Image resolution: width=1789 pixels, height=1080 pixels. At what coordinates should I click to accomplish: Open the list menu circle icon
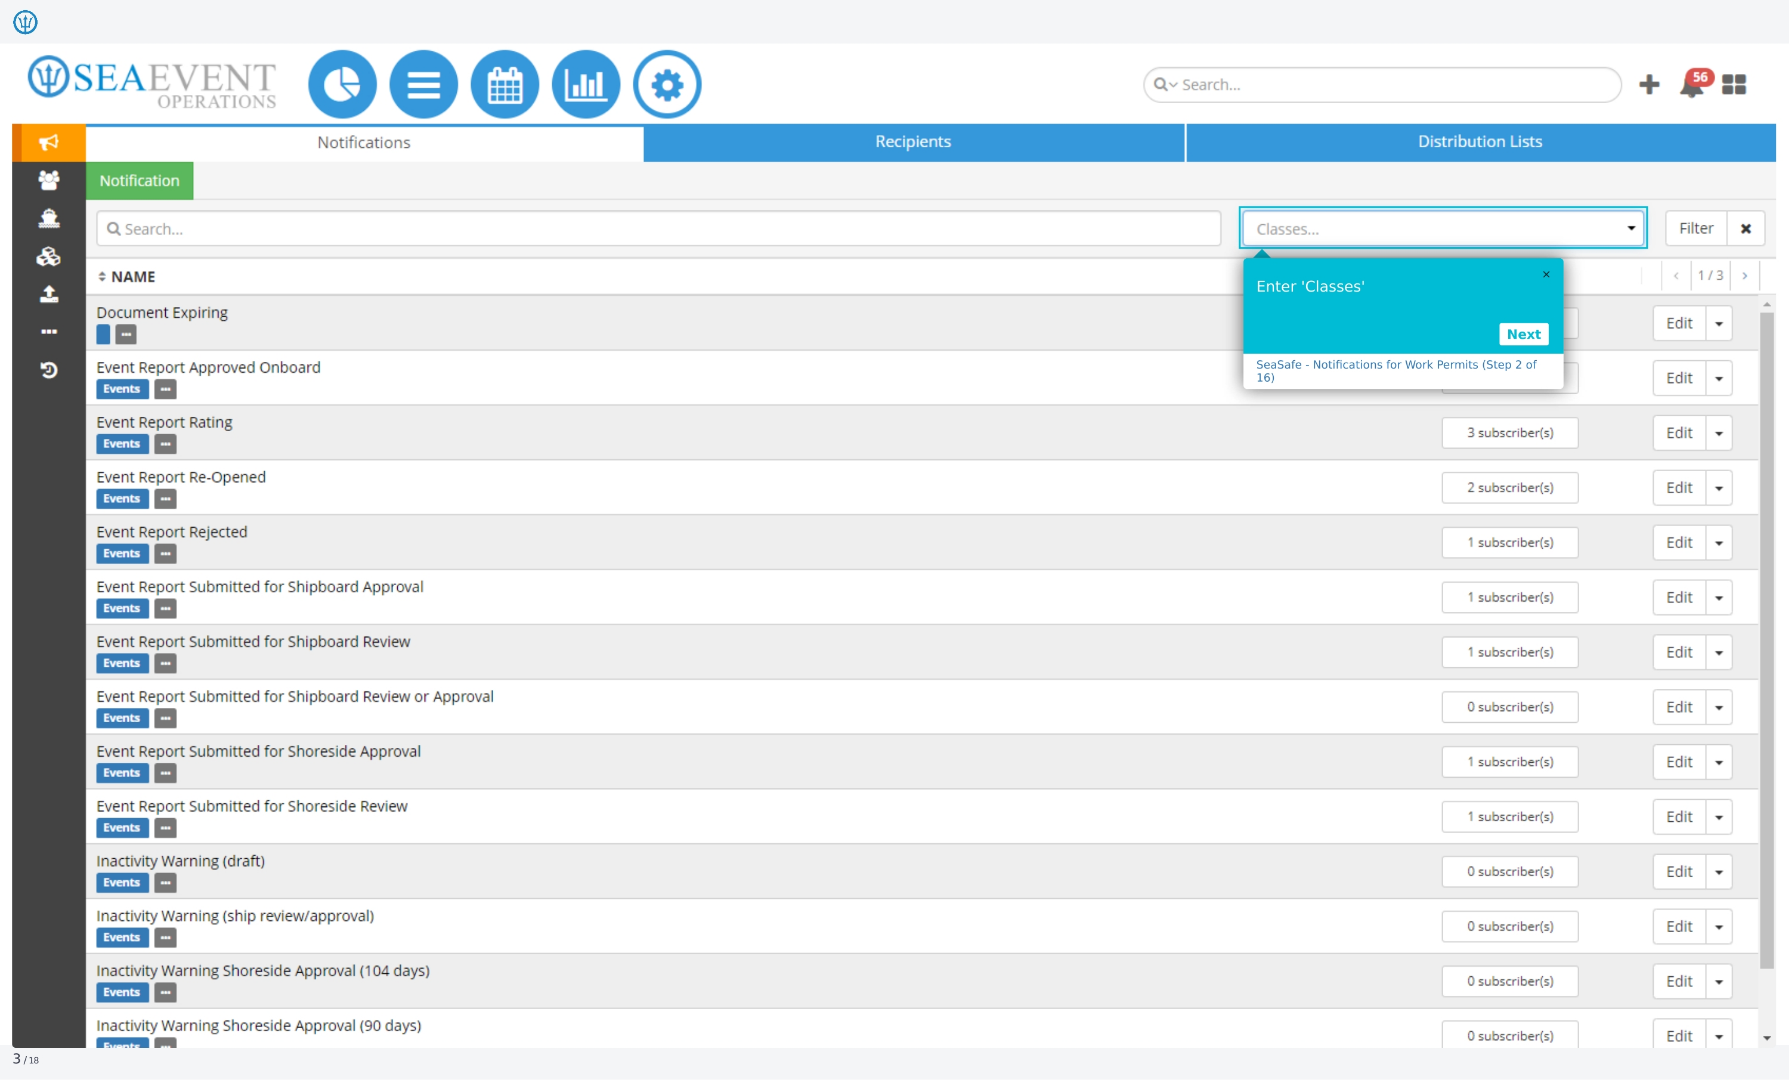pos(424,85)
